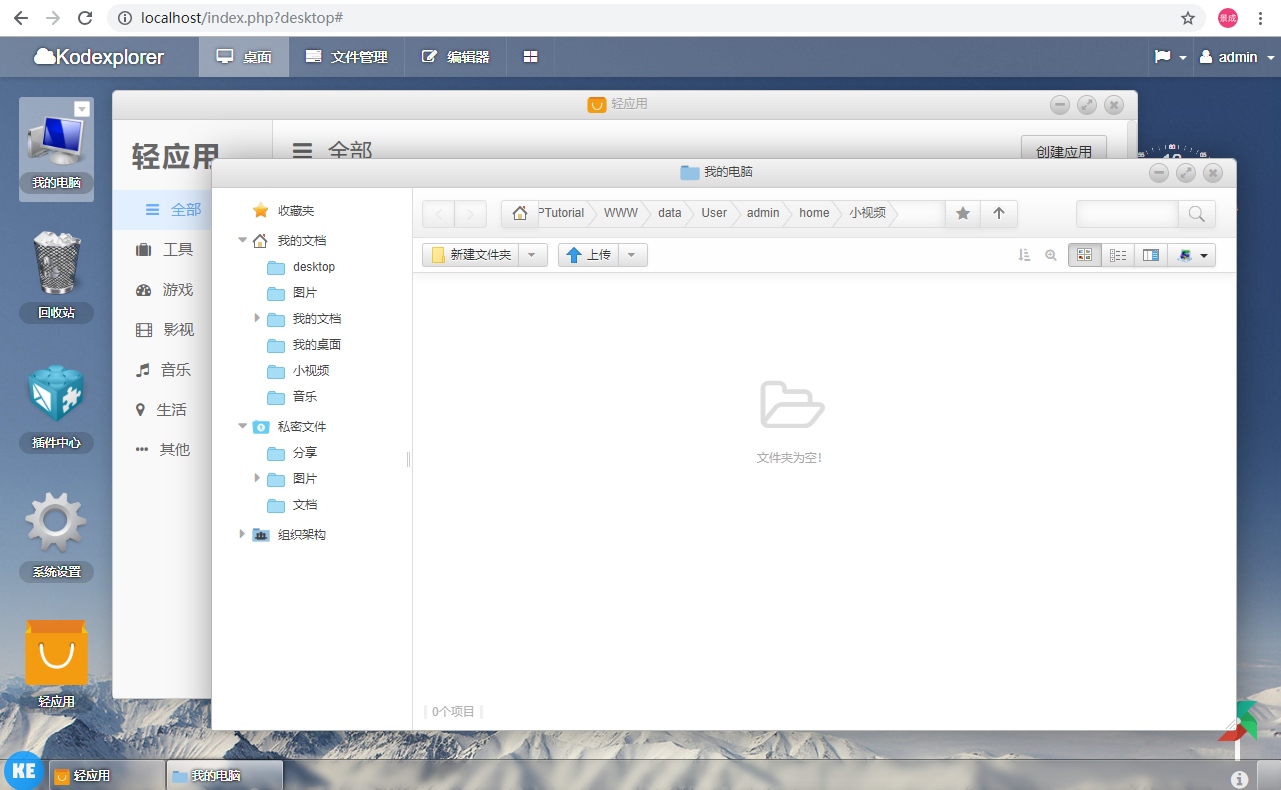This screenshot has height=790, width=1281.
Task: Click the 上传 upload button
Action: point(588,255)
